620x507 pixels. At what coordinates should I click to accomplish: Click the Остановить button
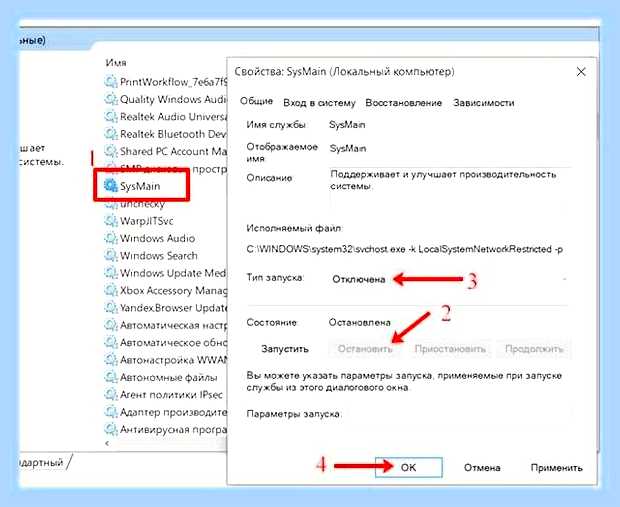tap(365, 349)
